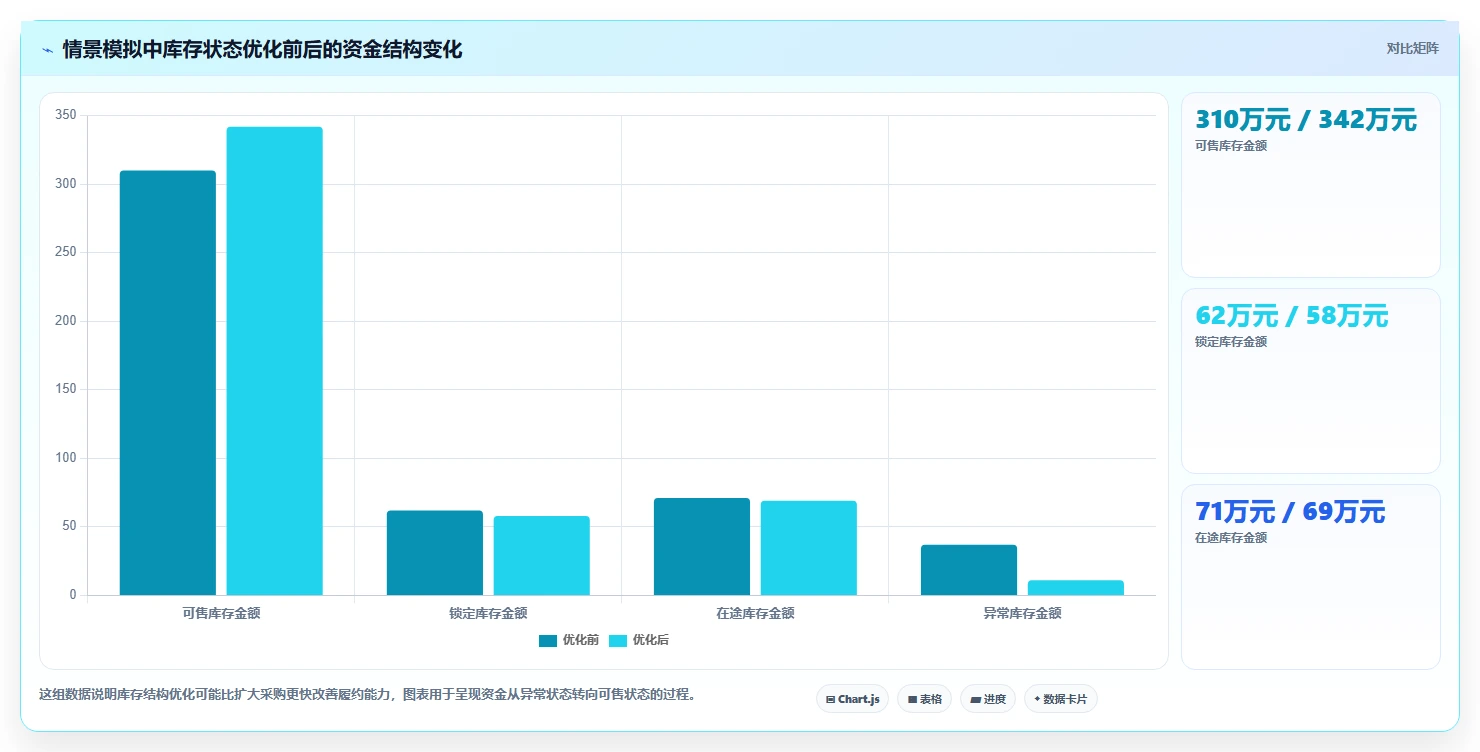Screen dimensions: 1480x752
Task: Click the description text below the chart
Action: (x=367, y=695)
